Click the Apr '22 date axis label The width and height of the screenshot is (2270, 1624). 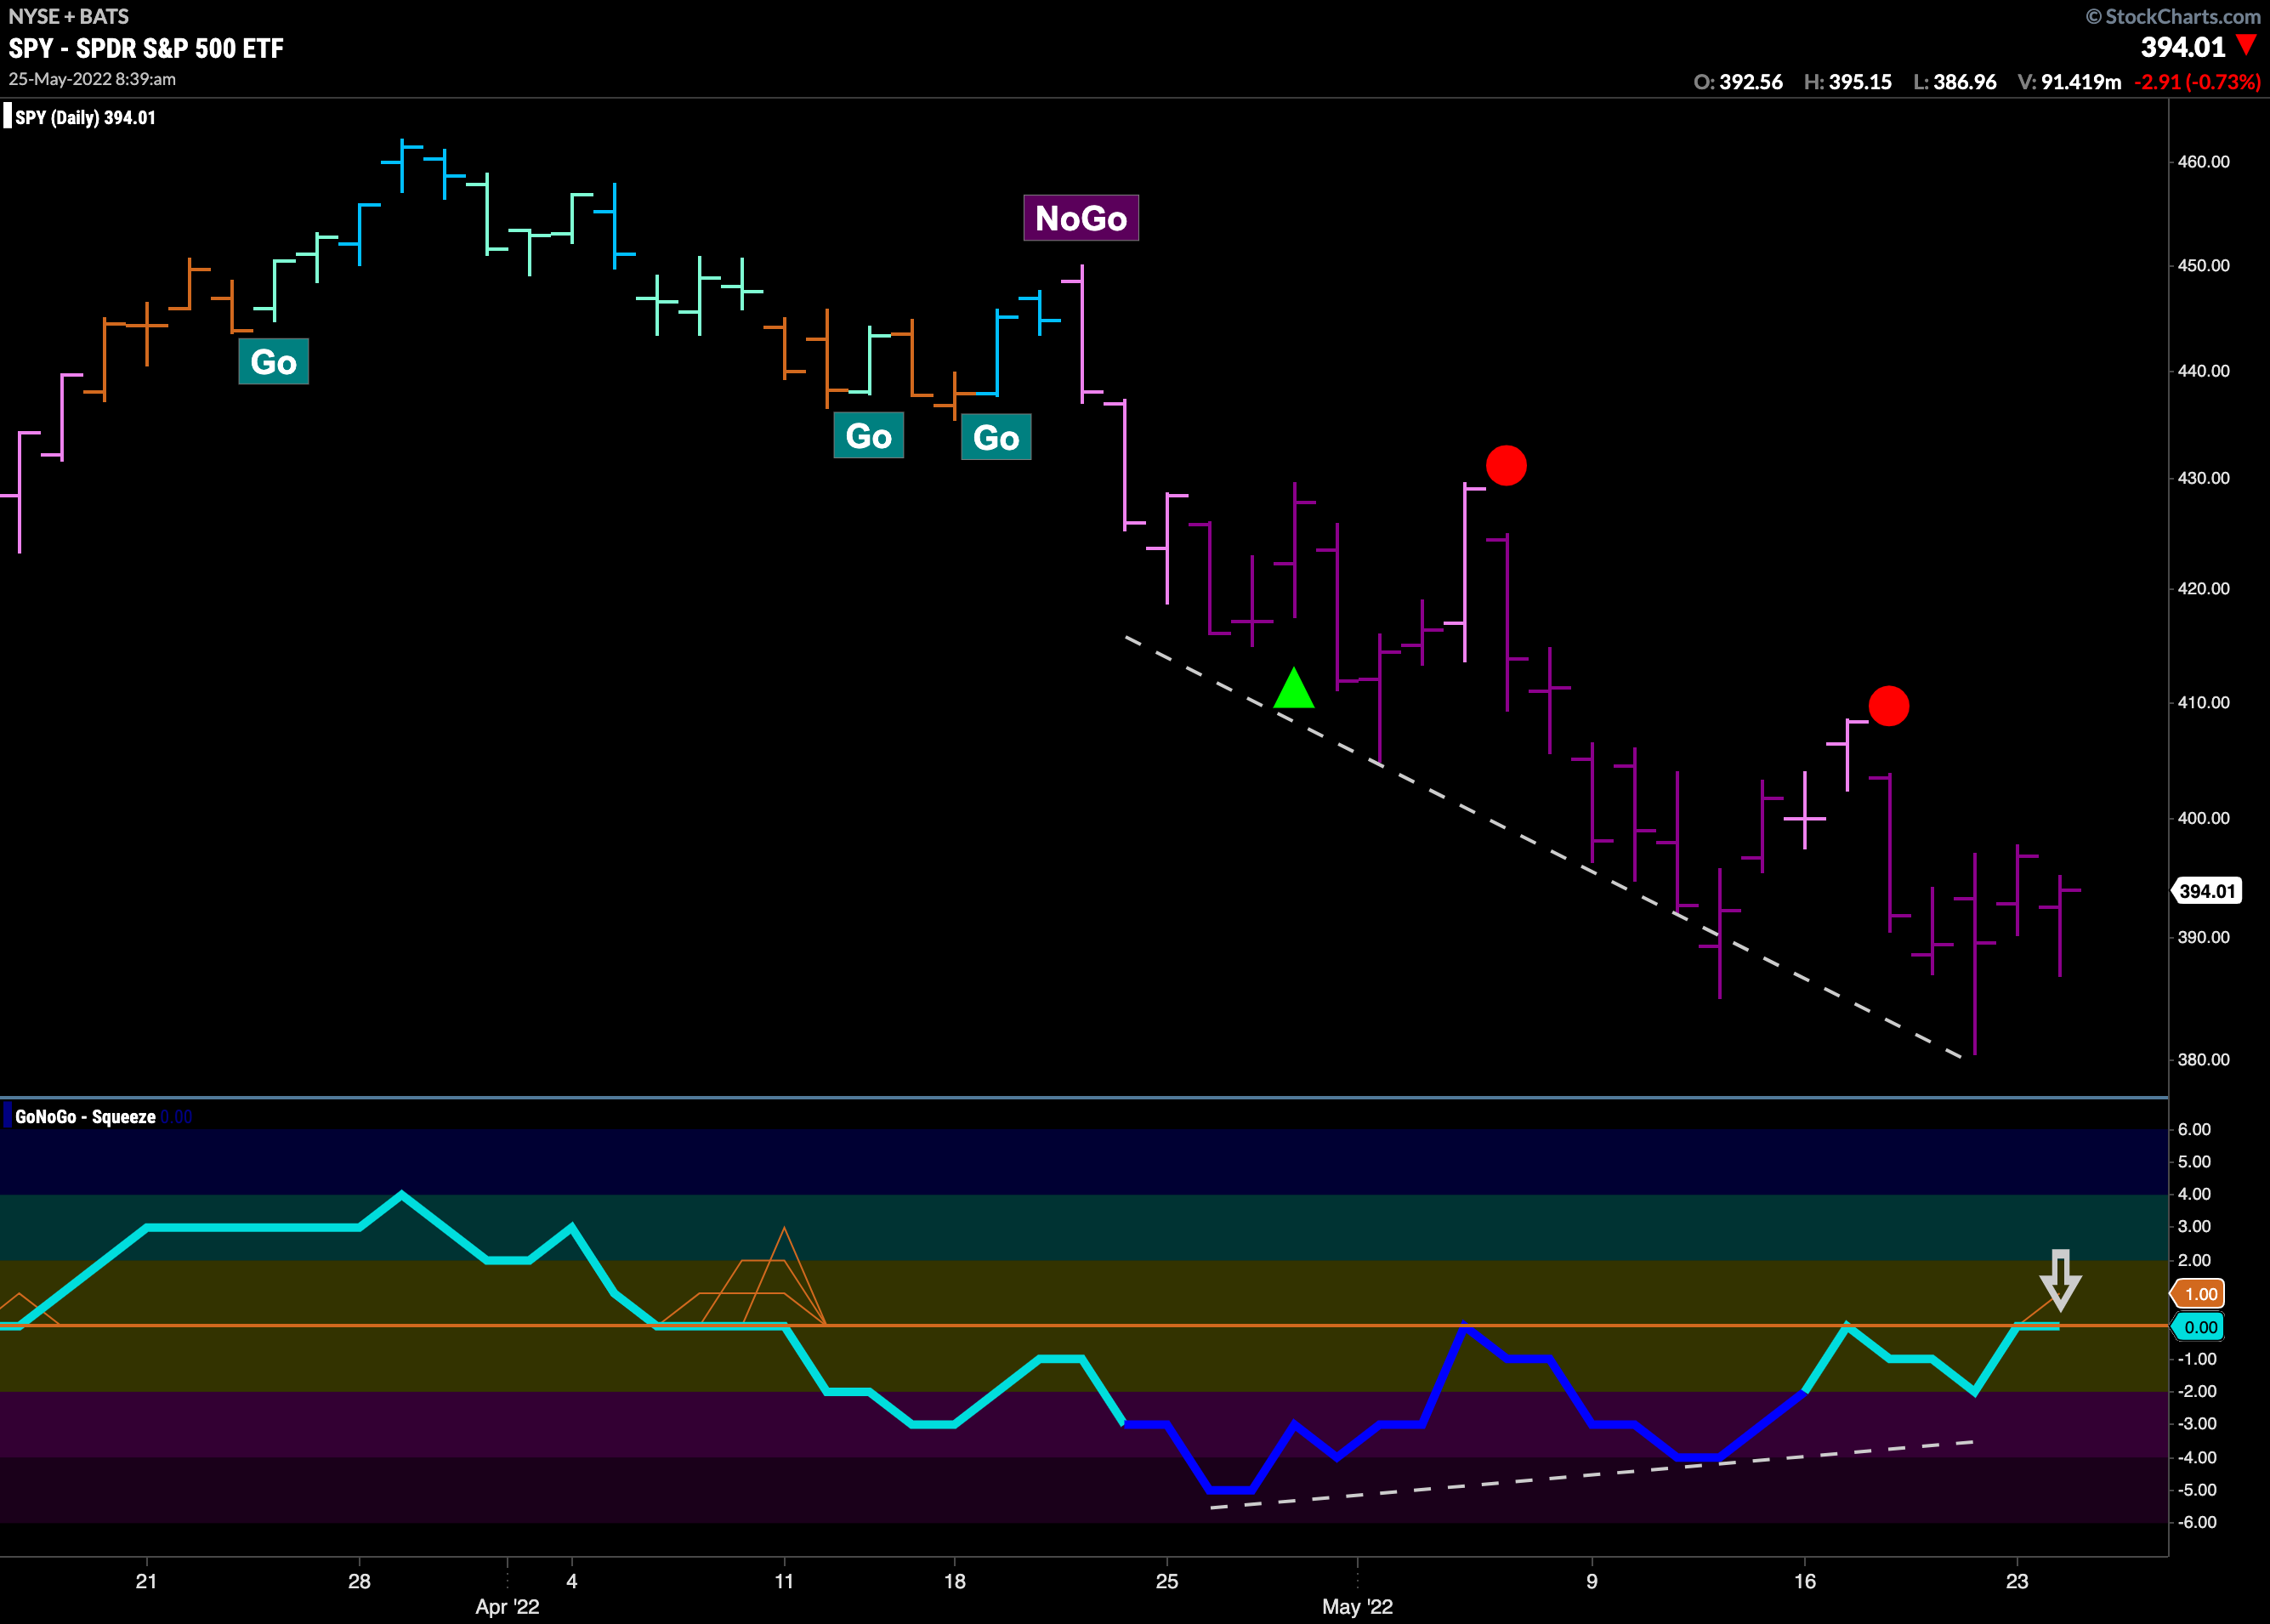(507, 1607)
